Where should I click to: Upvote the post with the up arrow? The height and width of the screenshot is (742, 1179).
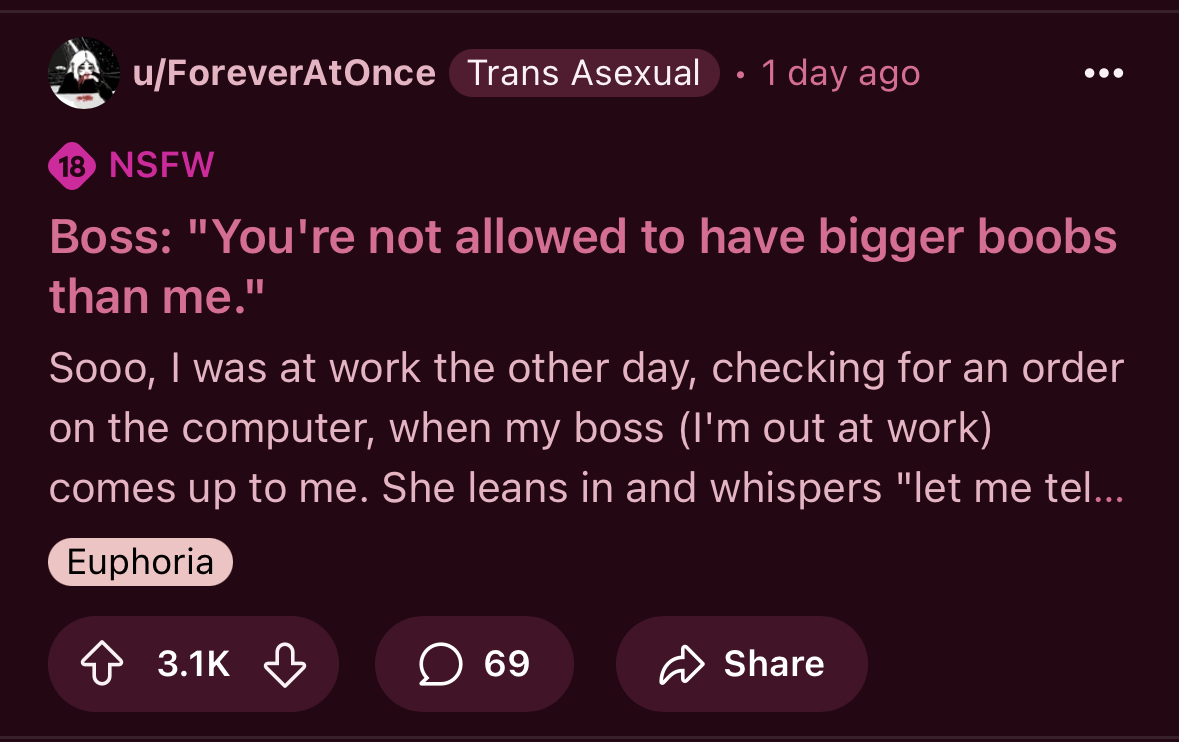click(x=102, y=663)
